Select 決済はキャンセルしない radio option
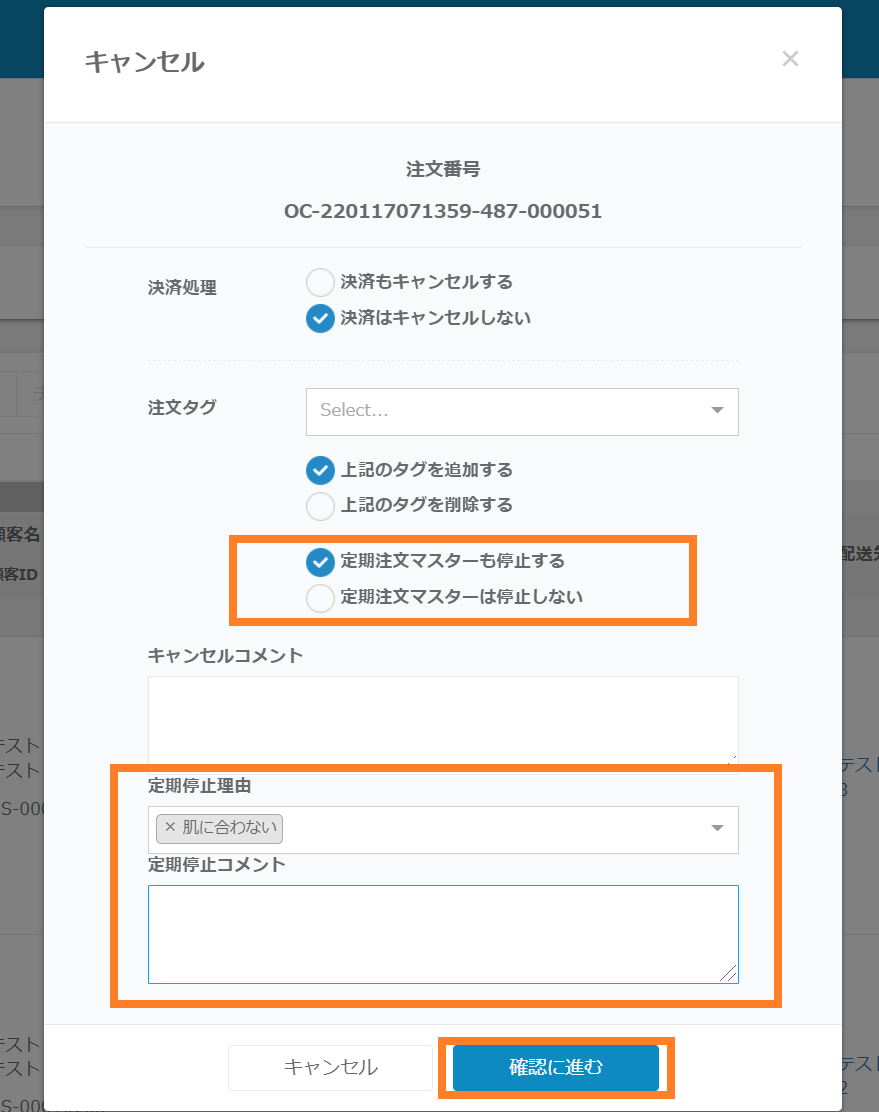Screen dimensions: 879x1112 pos(320,318)
